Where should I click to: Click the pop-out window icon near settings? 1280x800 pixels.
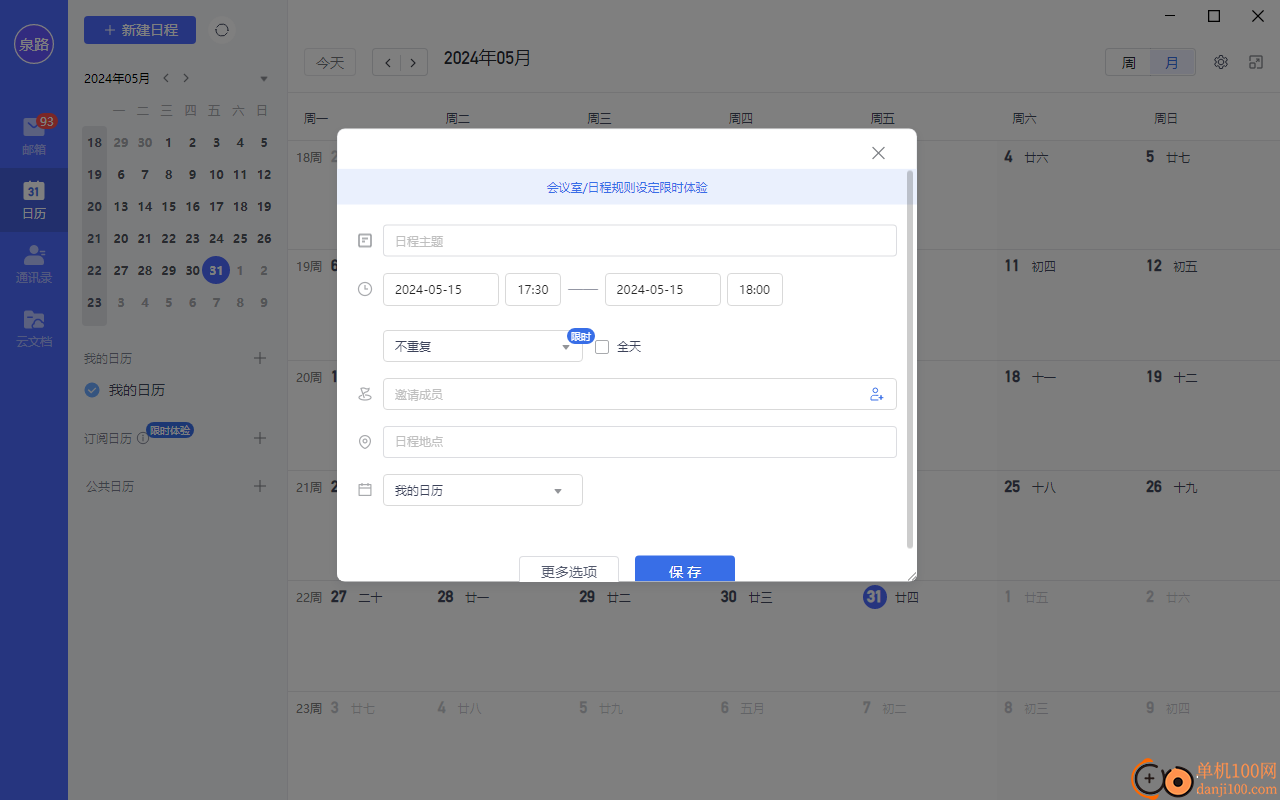pos(1256,62)
